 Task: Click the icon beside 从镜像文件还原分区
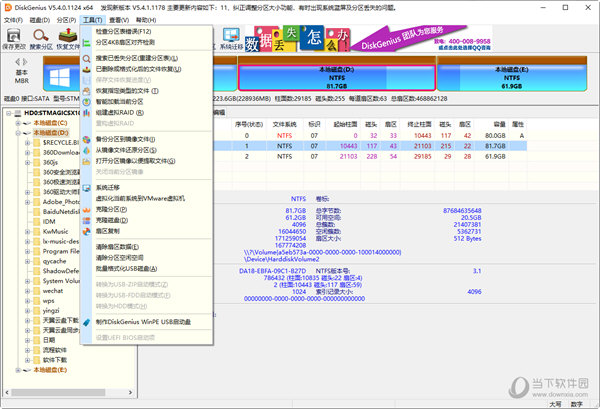coord(87,150)
